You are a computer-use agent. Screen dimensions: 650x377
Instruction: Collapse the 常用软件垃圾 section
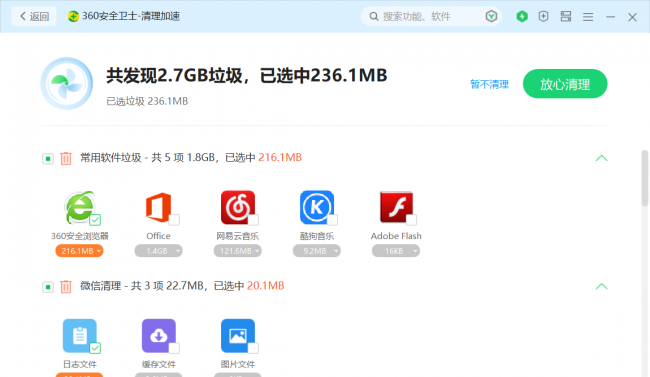tap(601, 158)
